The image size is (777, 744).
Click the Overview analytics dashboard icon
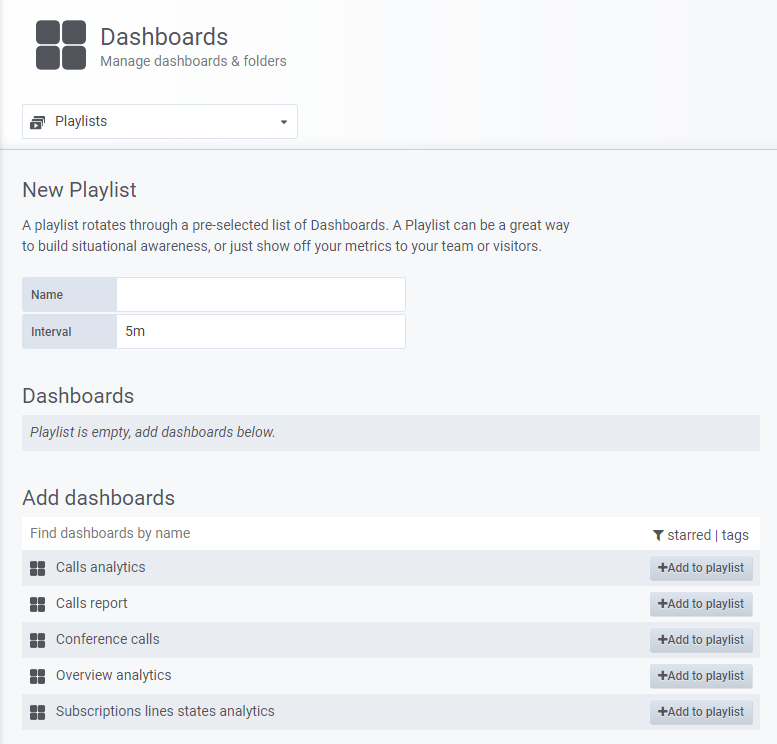click(x=38, y=676)
